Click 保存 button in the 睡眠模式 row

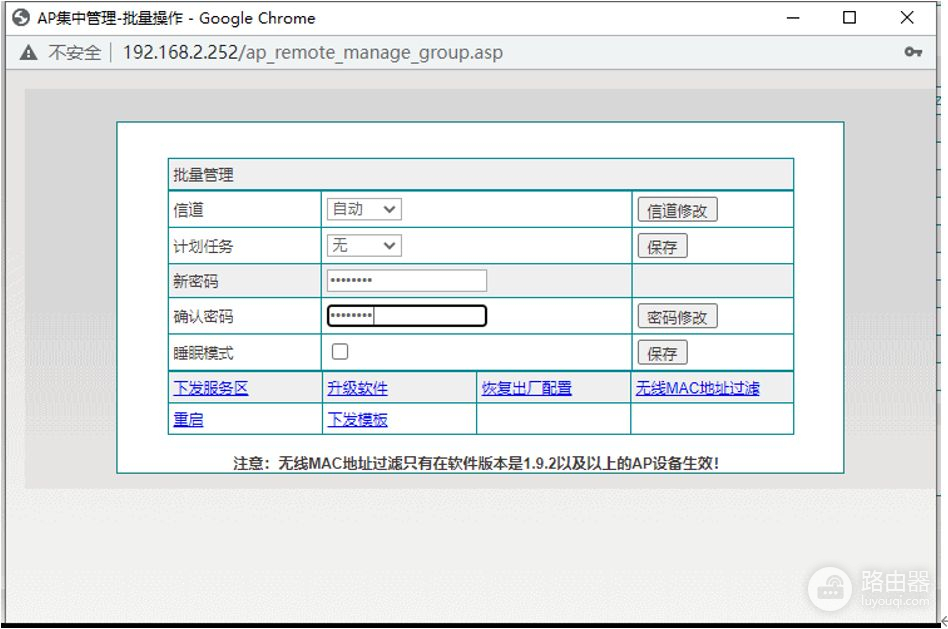pos(662,353)
